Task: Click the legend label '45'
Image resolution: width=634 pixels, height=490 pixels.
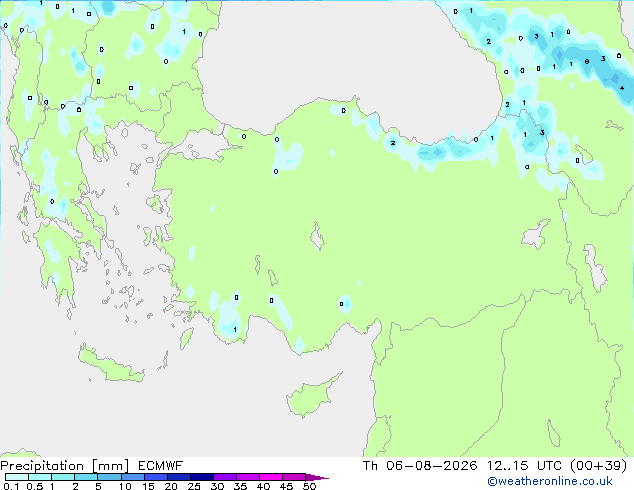Action: click(x=286, y=486)
